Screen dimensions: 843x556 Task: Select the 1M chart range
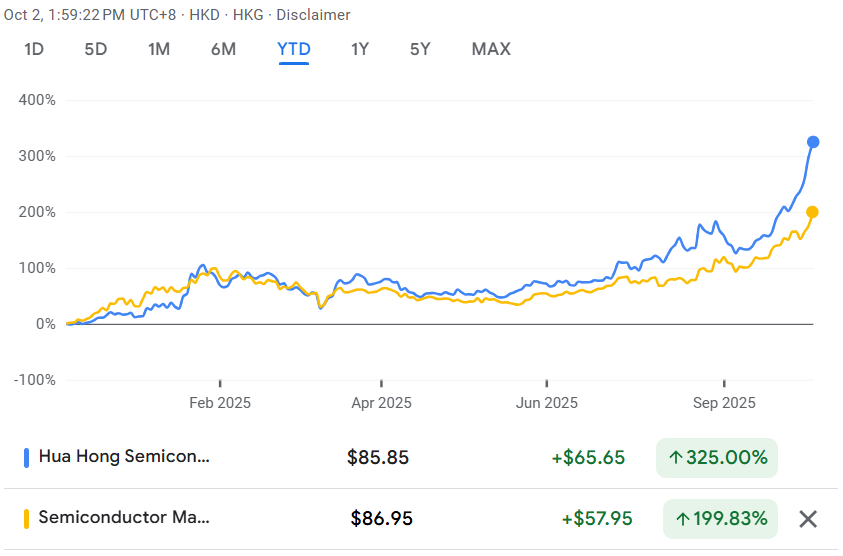[158, 49]
